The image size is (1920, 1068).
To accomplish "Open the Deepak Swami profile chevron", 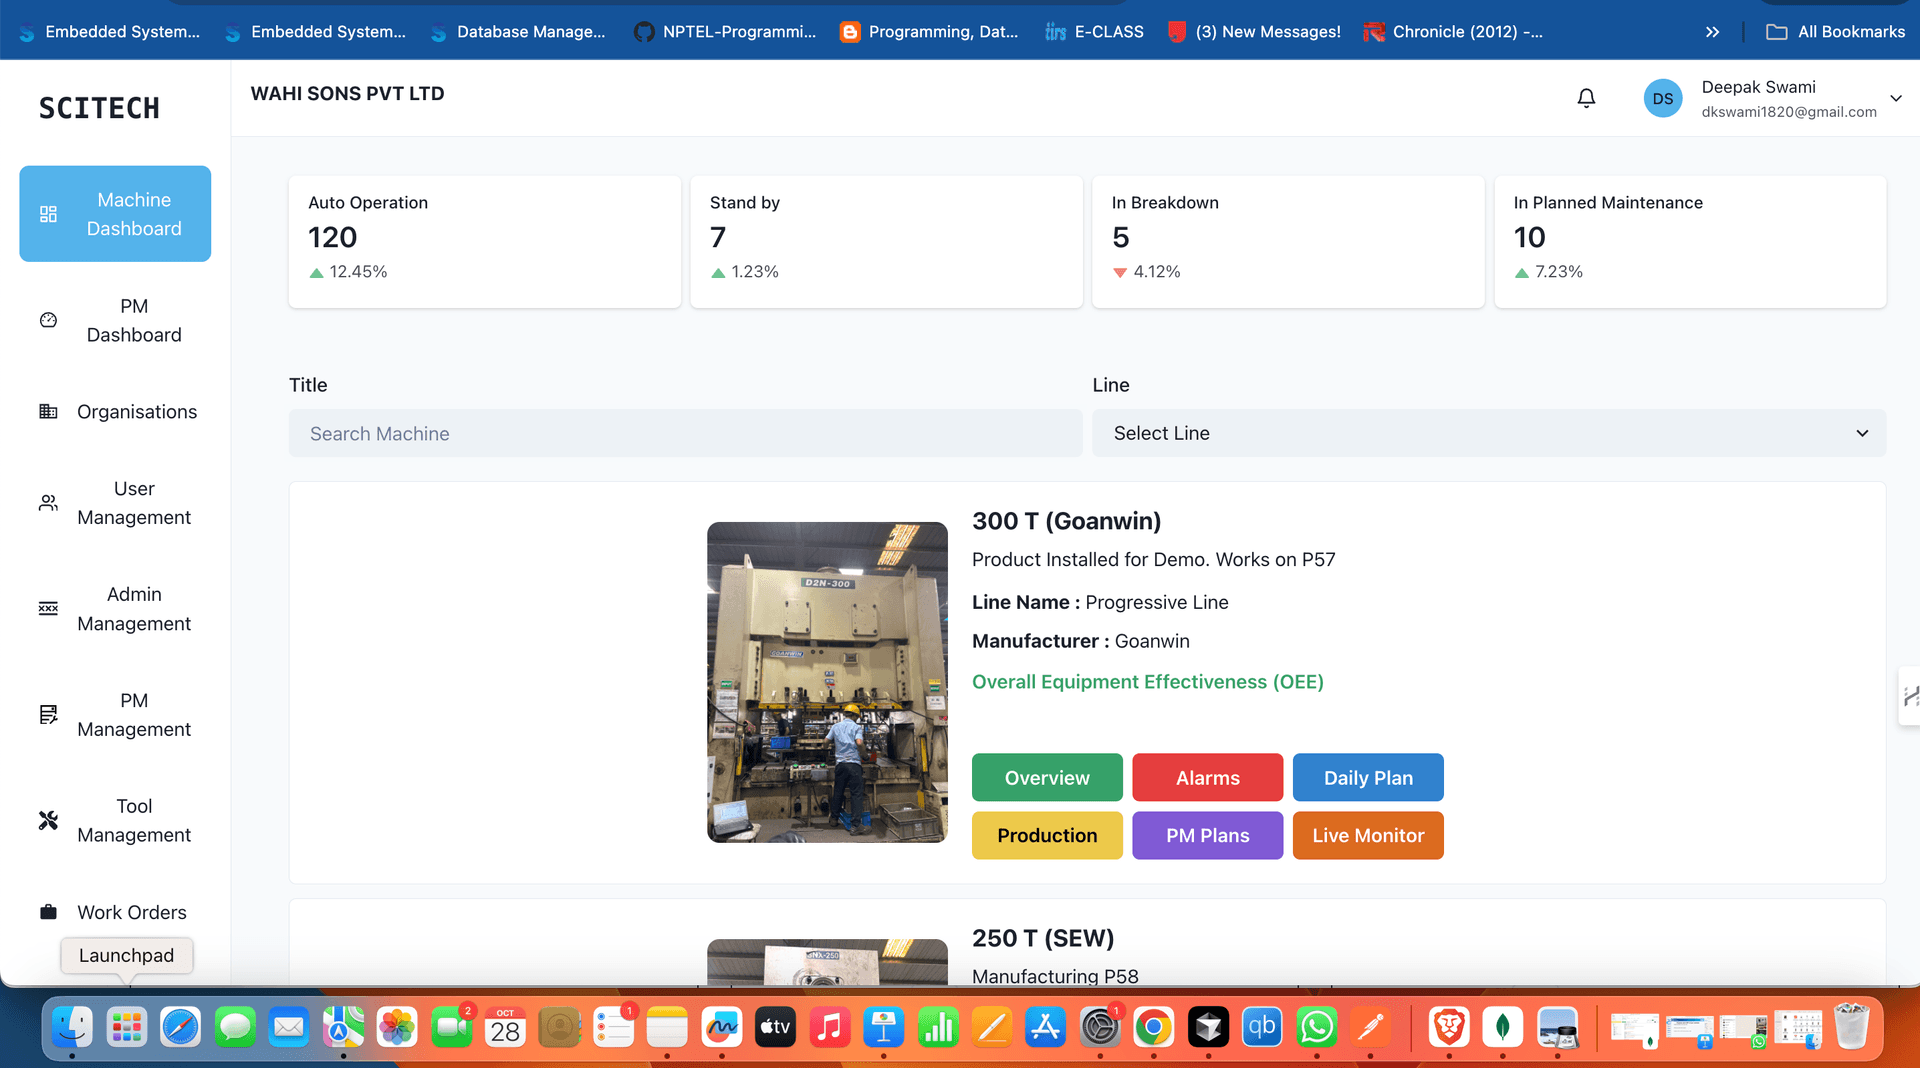I will 1896,98.
